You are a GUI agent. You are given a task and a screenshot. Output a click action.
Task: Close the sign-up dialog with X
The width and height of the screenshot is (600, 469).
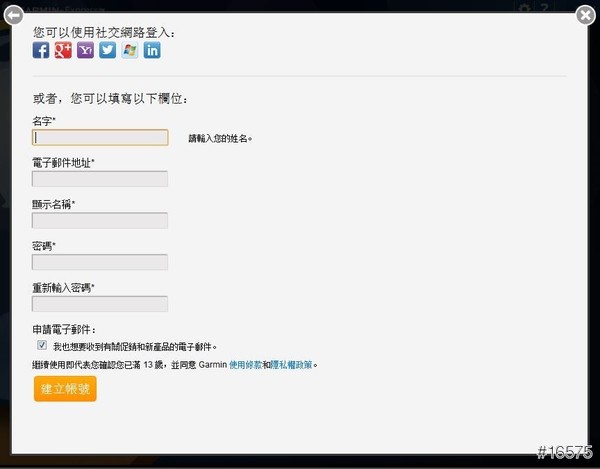(x=586, y=14)
